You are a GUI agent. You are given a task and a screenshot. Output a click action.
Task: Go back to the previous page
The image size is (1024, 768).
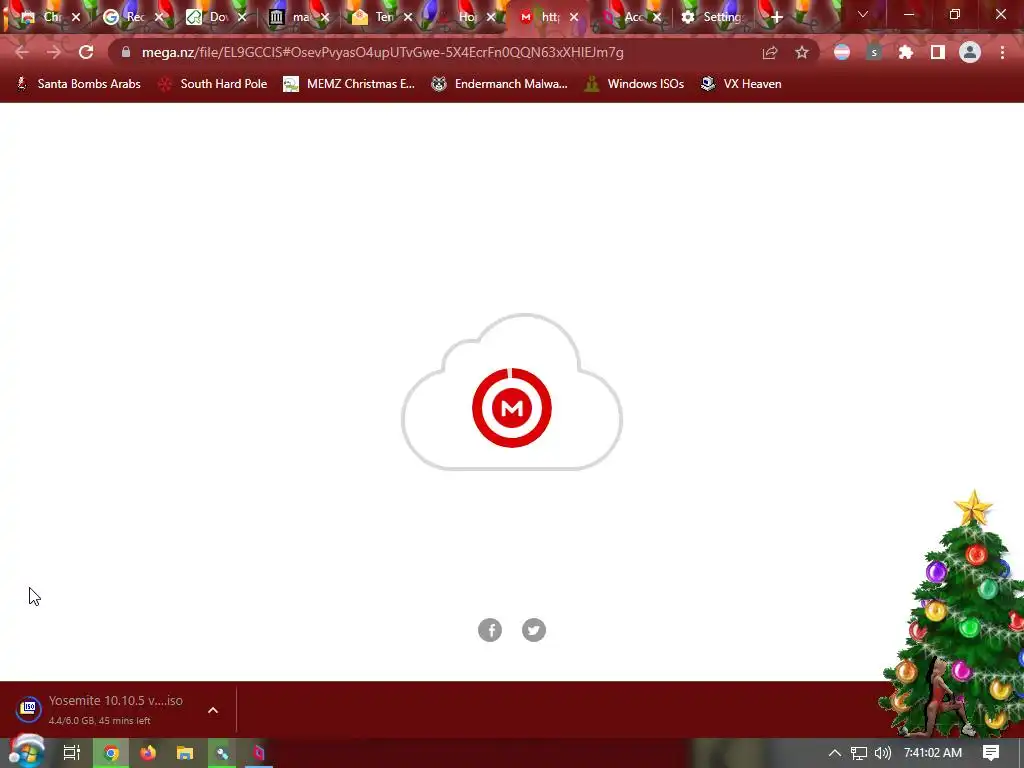pos(22,52)
